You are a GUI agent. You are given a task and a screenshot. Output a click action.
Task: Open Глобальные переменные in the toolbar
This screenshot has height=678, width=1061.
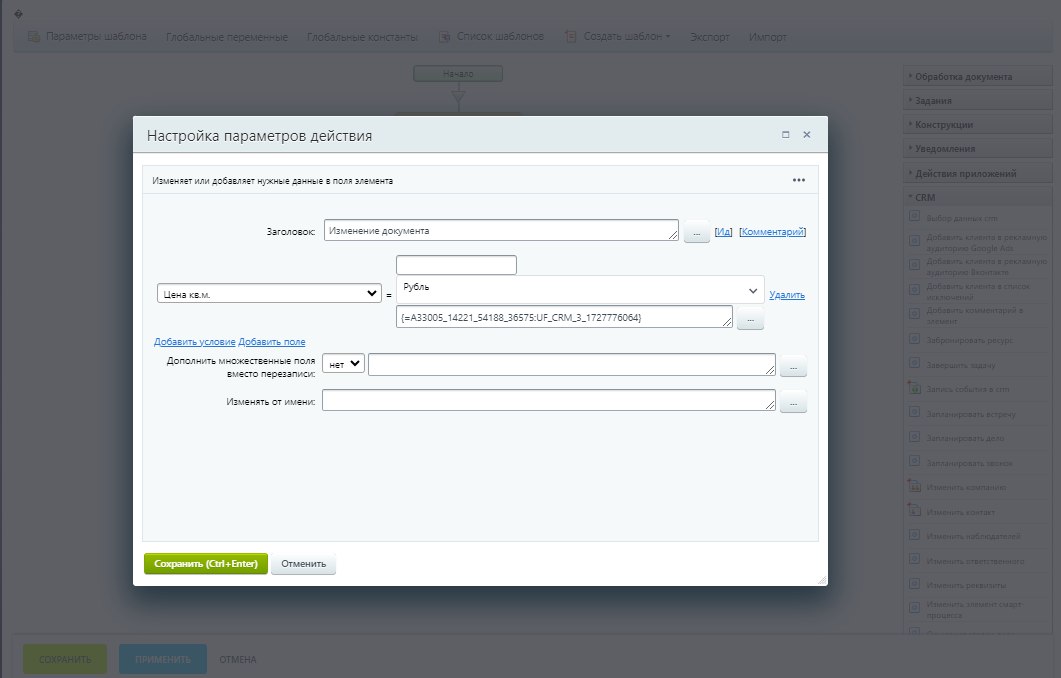pos(227,37)
